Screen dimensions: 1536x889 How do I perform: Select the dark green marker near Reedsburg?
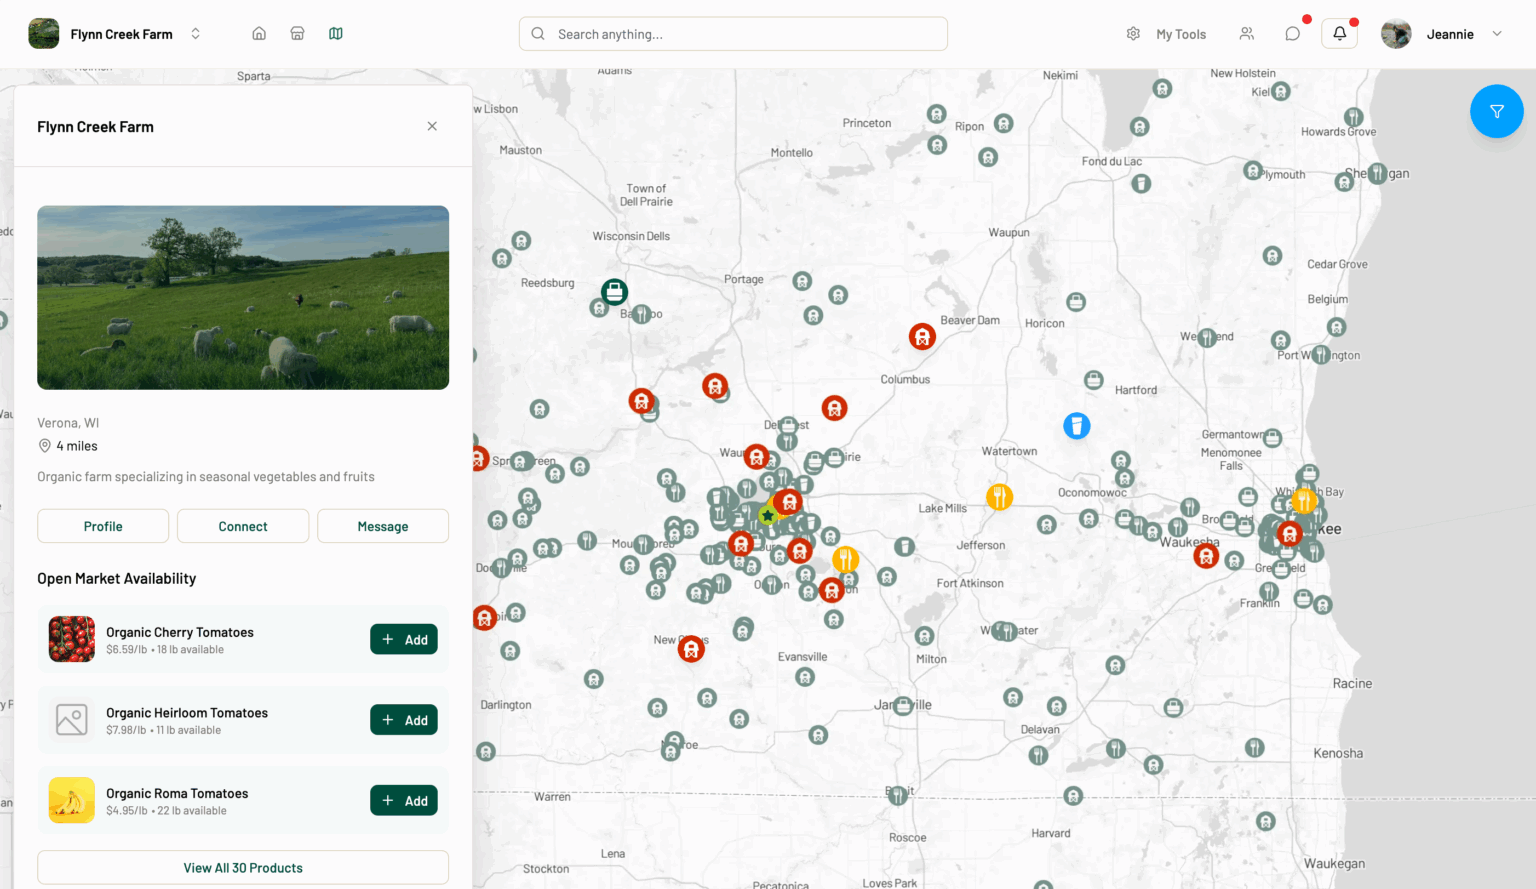614,292
